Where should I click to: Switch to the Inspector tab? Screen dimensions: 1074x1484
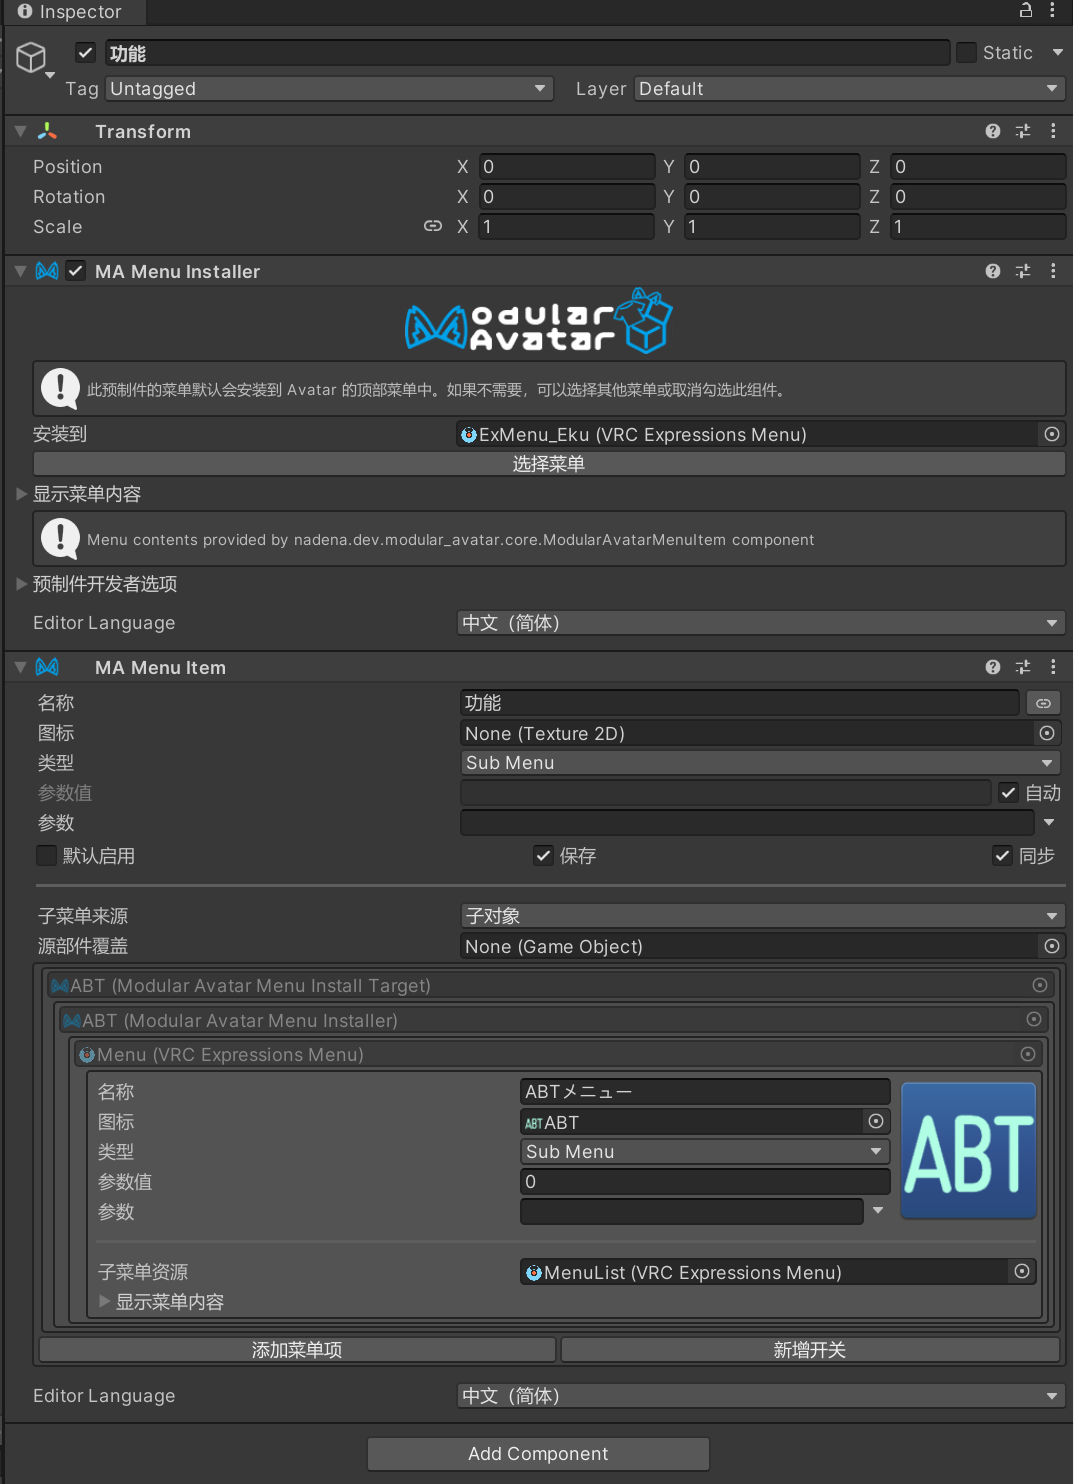coord(70,12)
